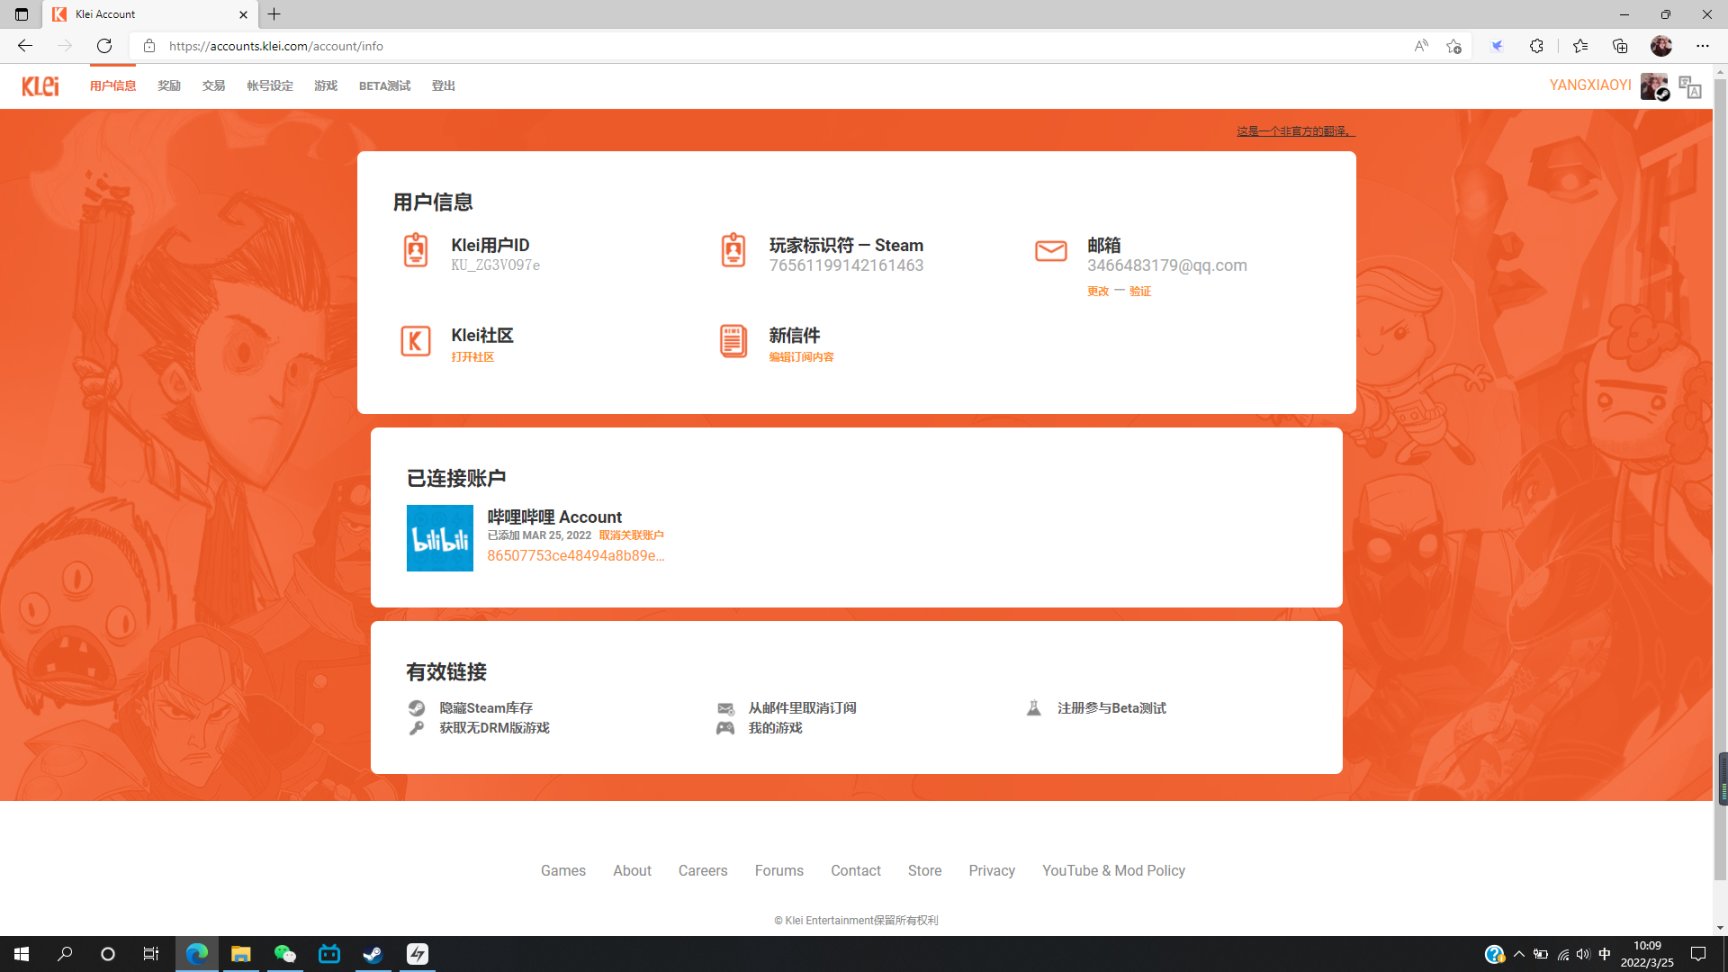Open 从邮件里取消订阅 link

(802, 708)
